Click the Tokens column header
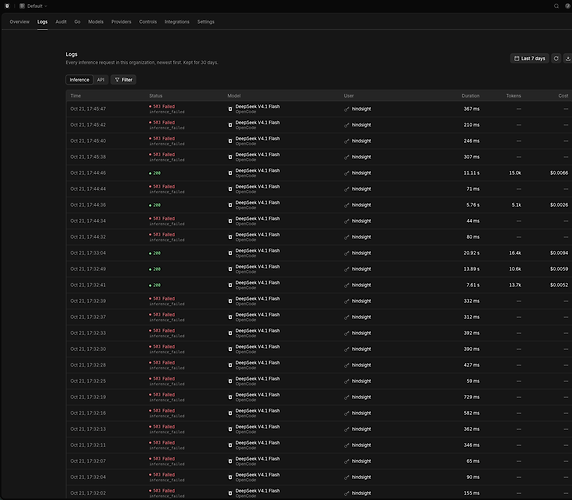The width and height of the screenshot is (572, 500). pos(513,96)
